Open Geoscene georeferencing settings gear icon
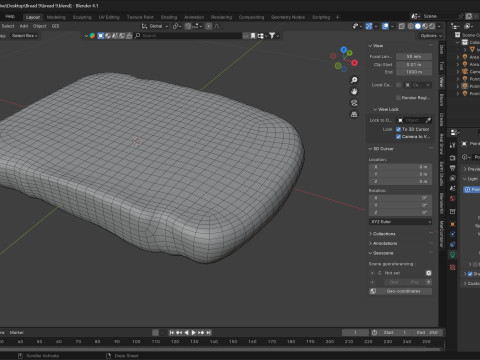 coord(428,273)
